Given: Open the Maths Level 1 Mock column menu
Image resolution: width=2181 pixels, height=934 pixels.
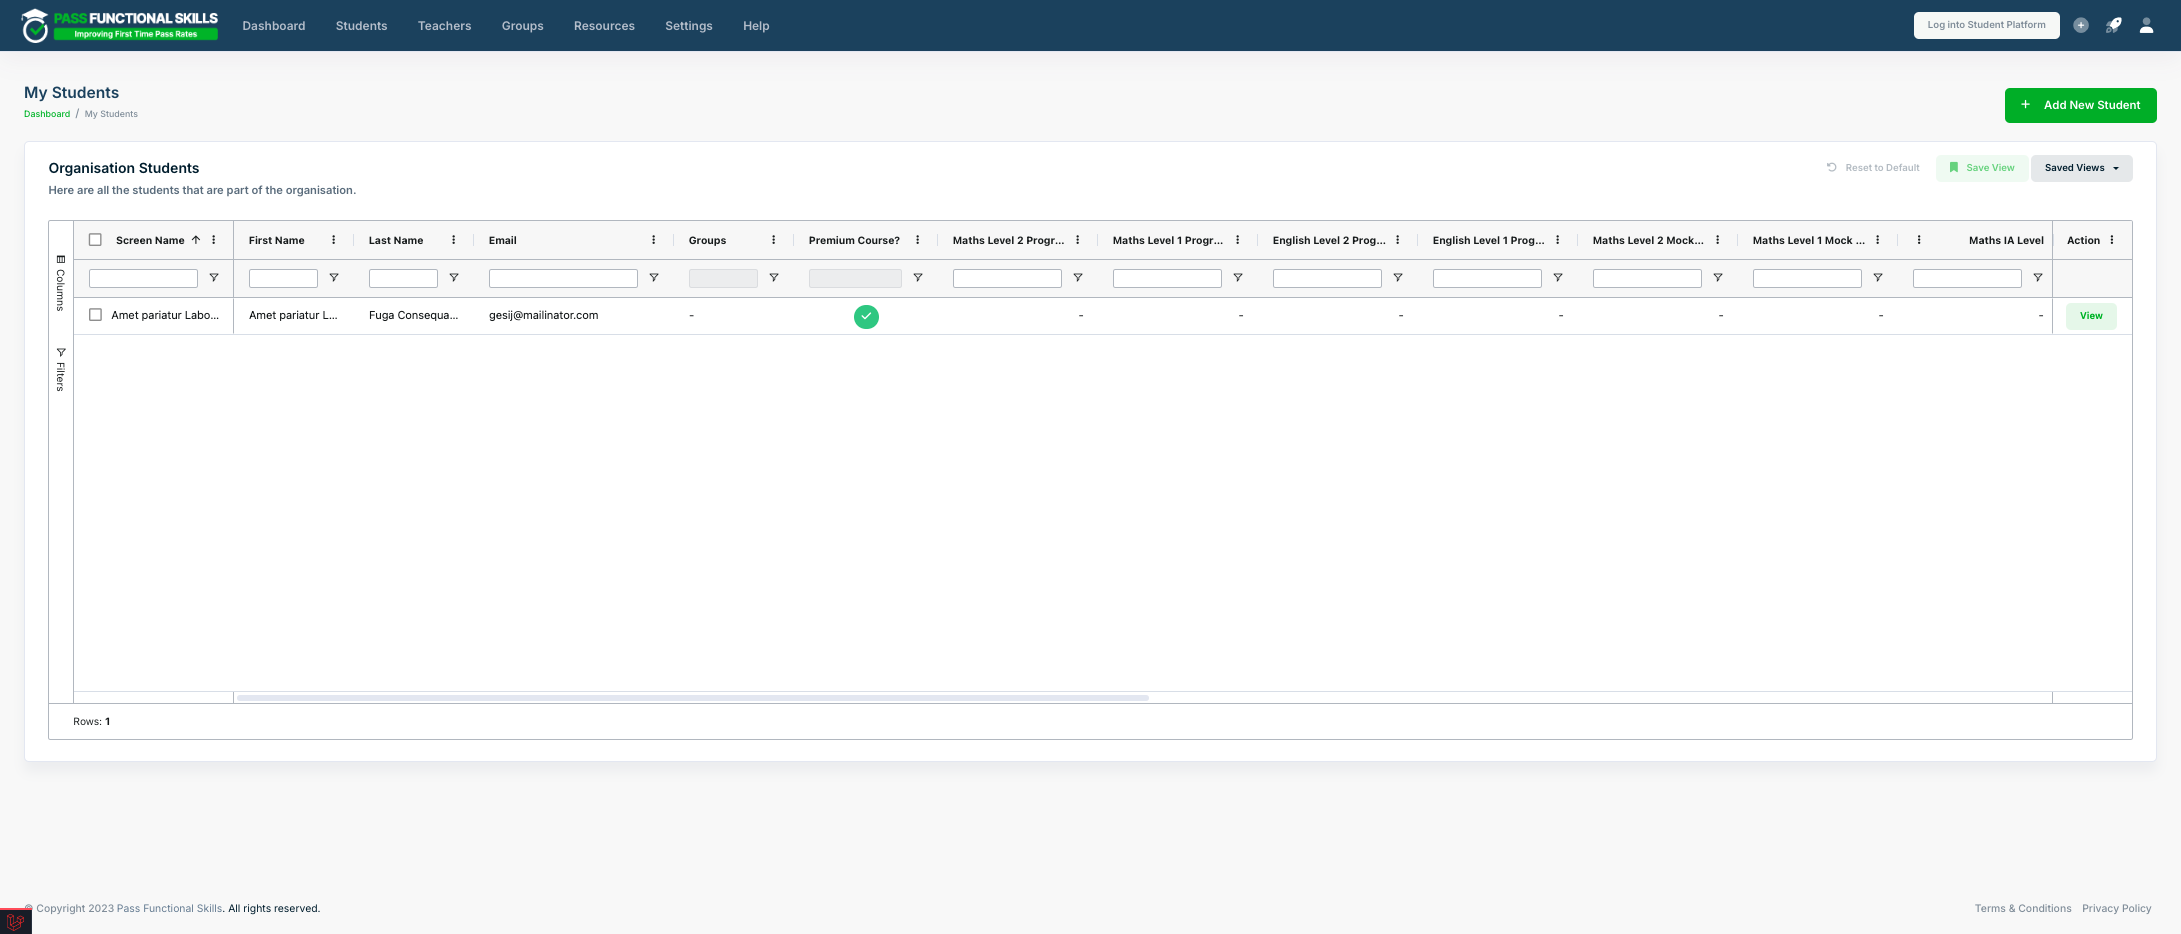Looking at the screenshot, I should click(x=1878, y=240).
